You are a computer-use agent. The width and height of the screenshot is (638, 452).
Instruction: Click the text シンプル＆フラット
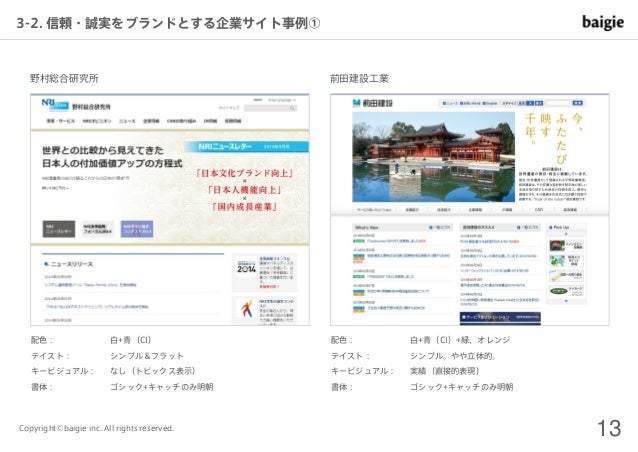(147, 356)
